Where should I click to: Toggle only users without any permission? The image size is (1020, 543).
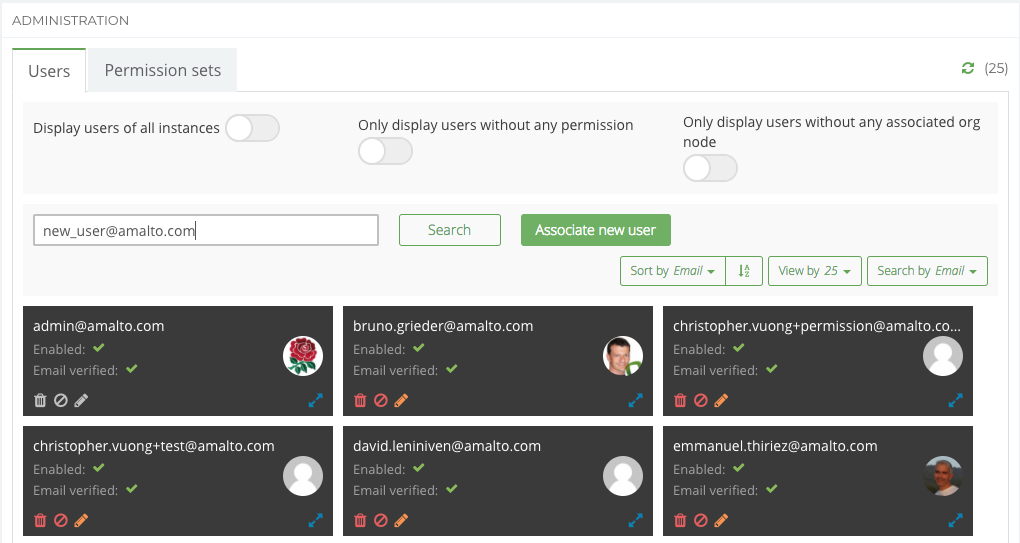tap(385, 151)
